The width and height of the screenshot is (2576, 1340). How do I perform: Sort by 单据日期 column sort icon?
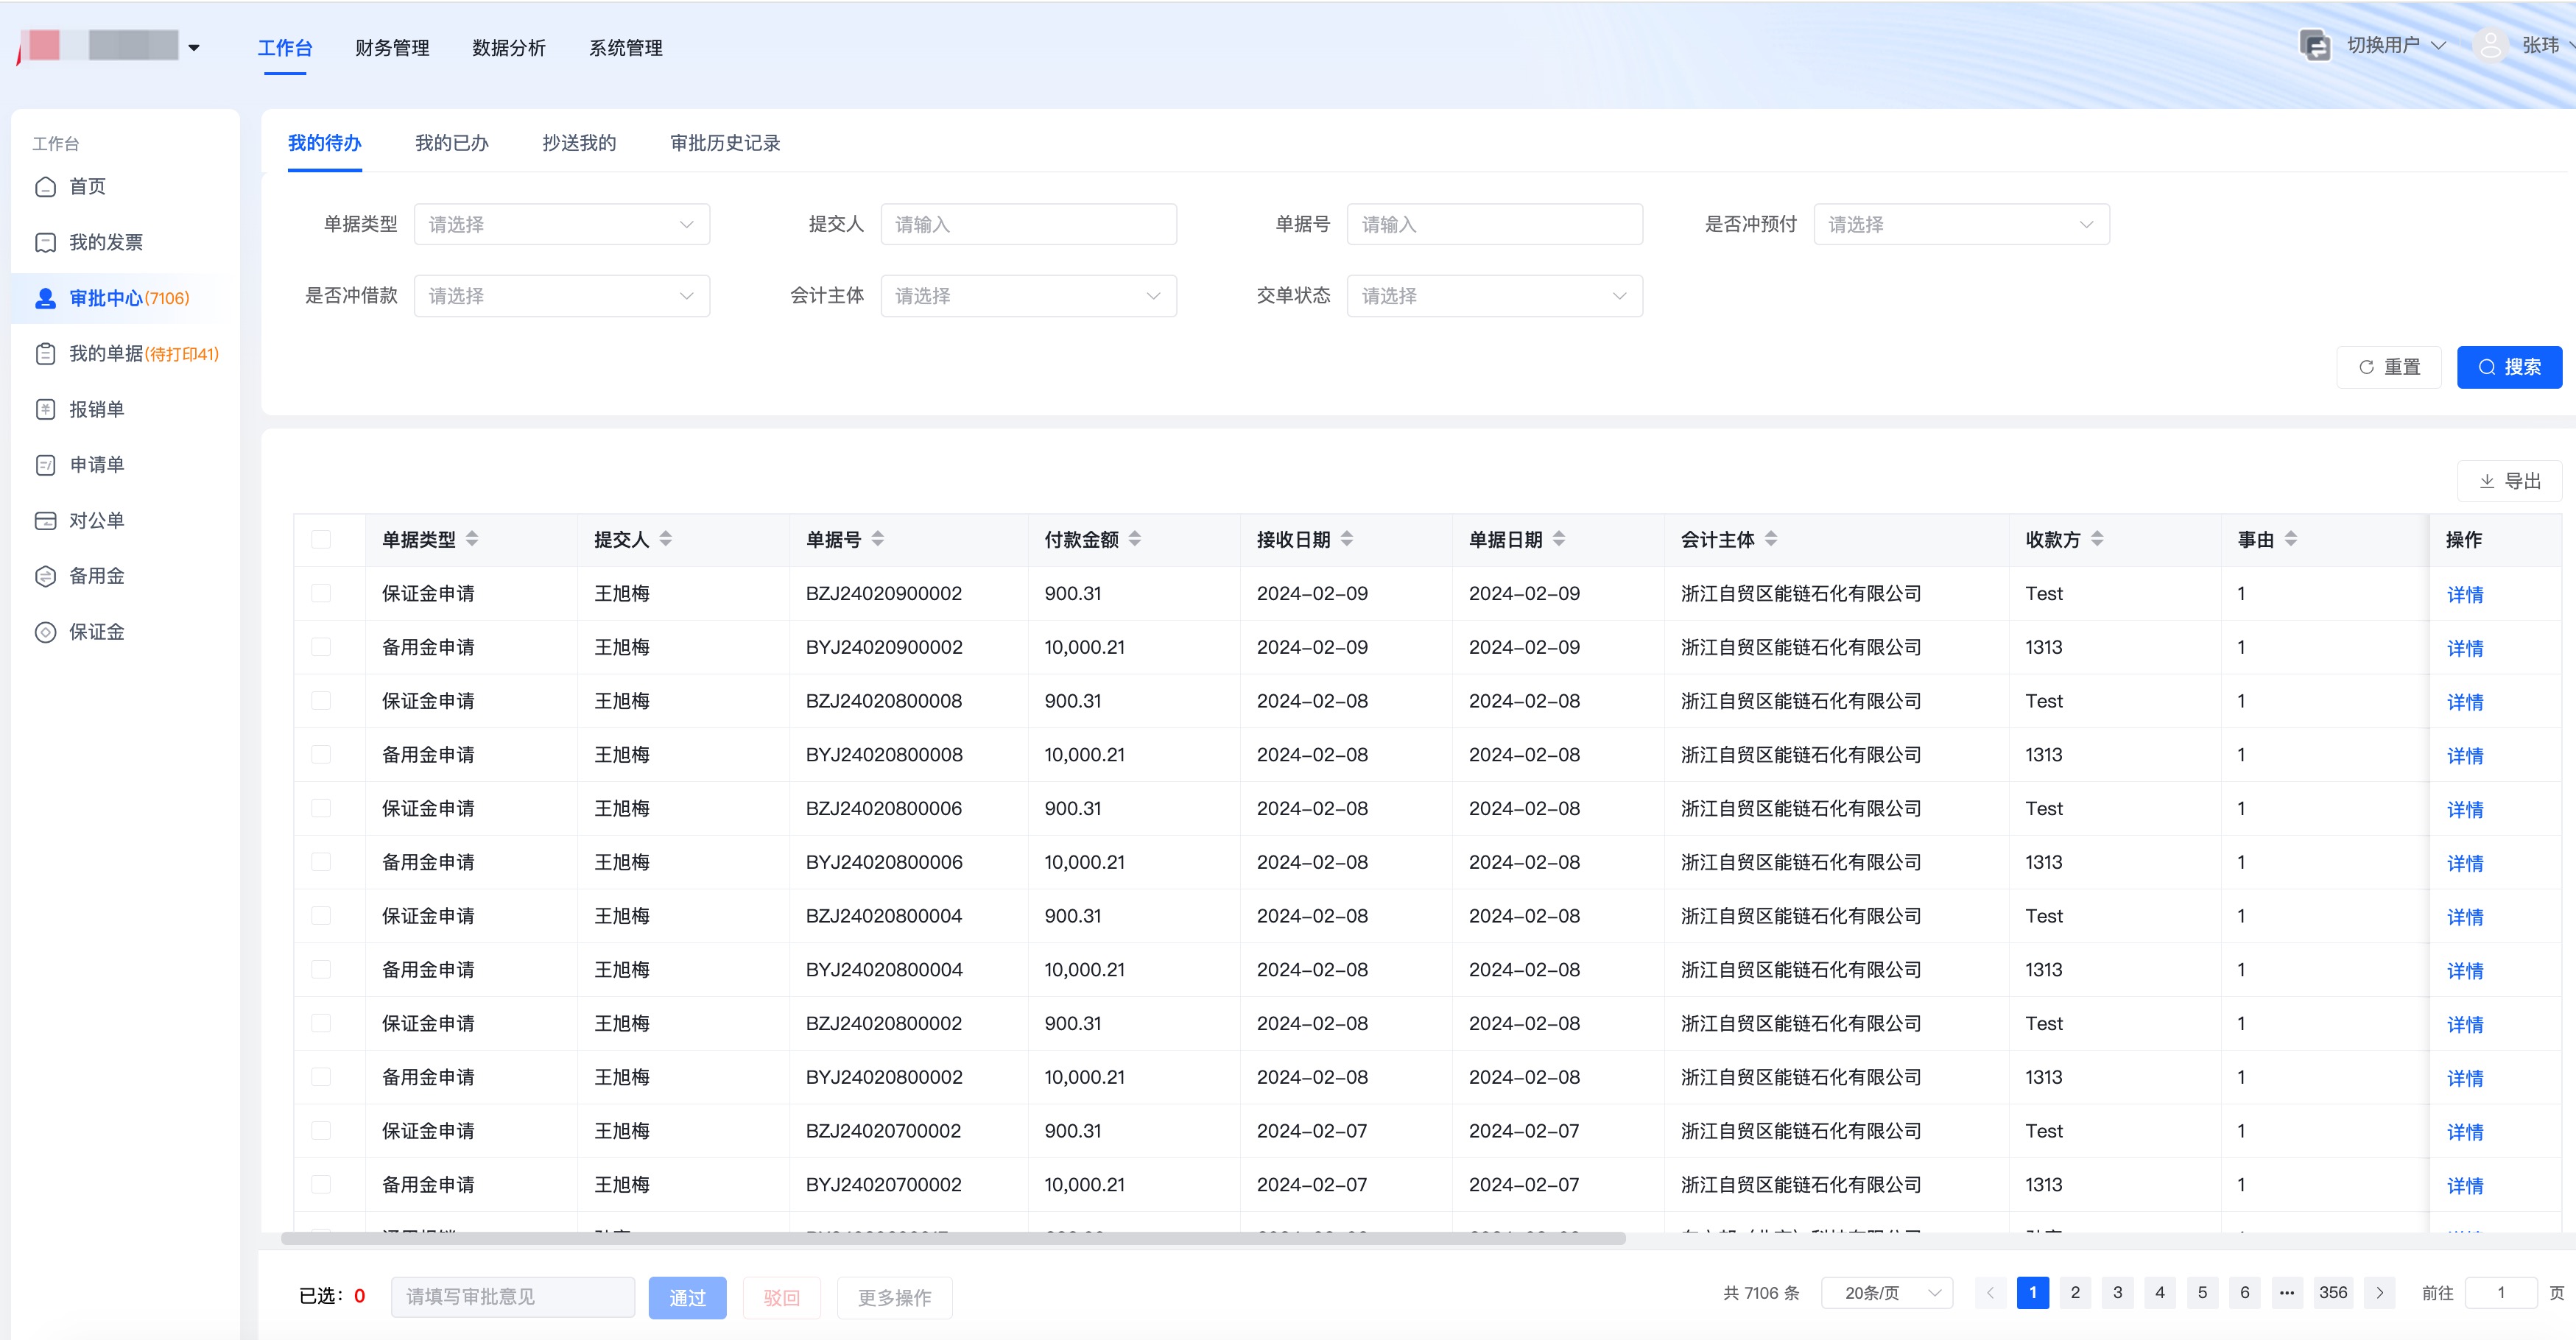click(x=1559, y=539)
